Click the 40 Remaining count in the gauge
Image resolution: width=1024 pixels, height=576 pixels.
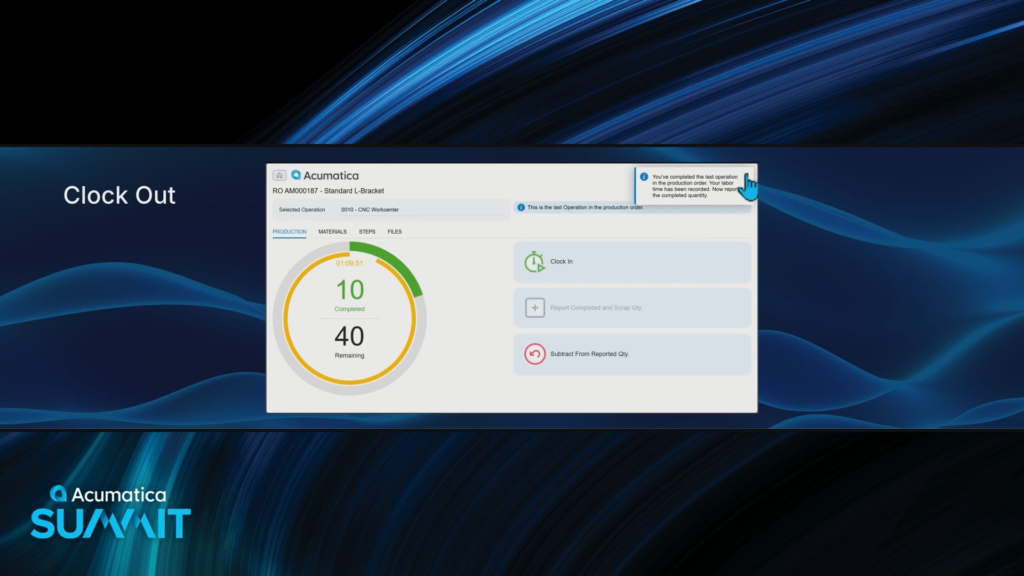[x=349, y=337]
